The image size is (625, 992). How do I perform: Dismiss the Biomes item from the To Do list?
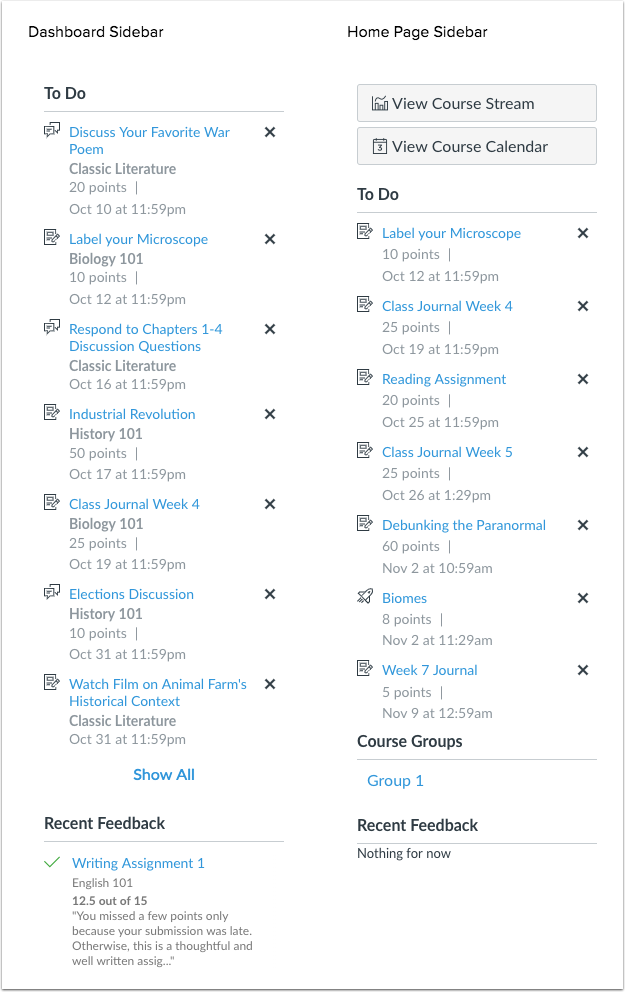[x=583, y=597]
